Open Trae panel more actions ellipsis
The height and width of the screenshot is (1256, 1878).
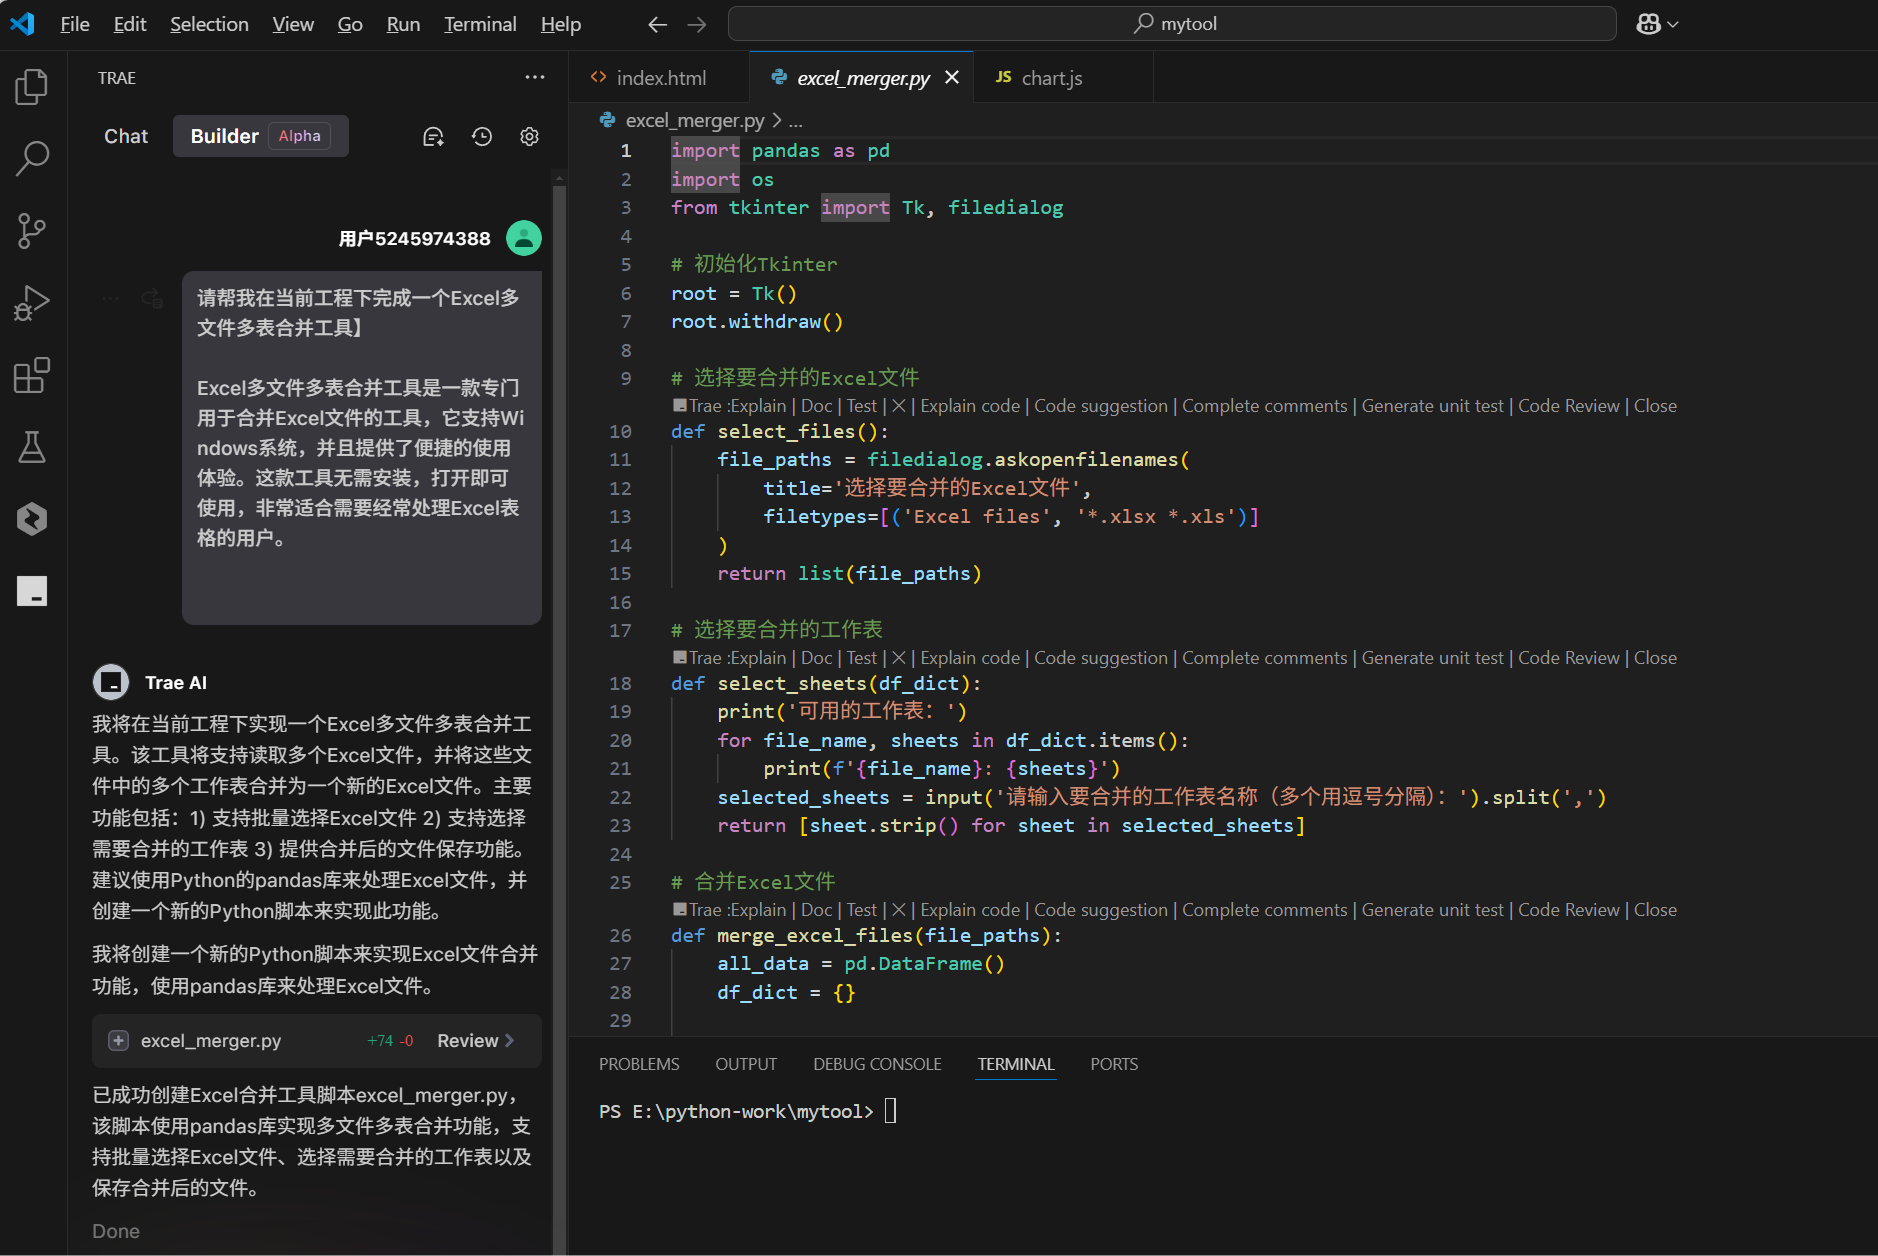(535, 77)
